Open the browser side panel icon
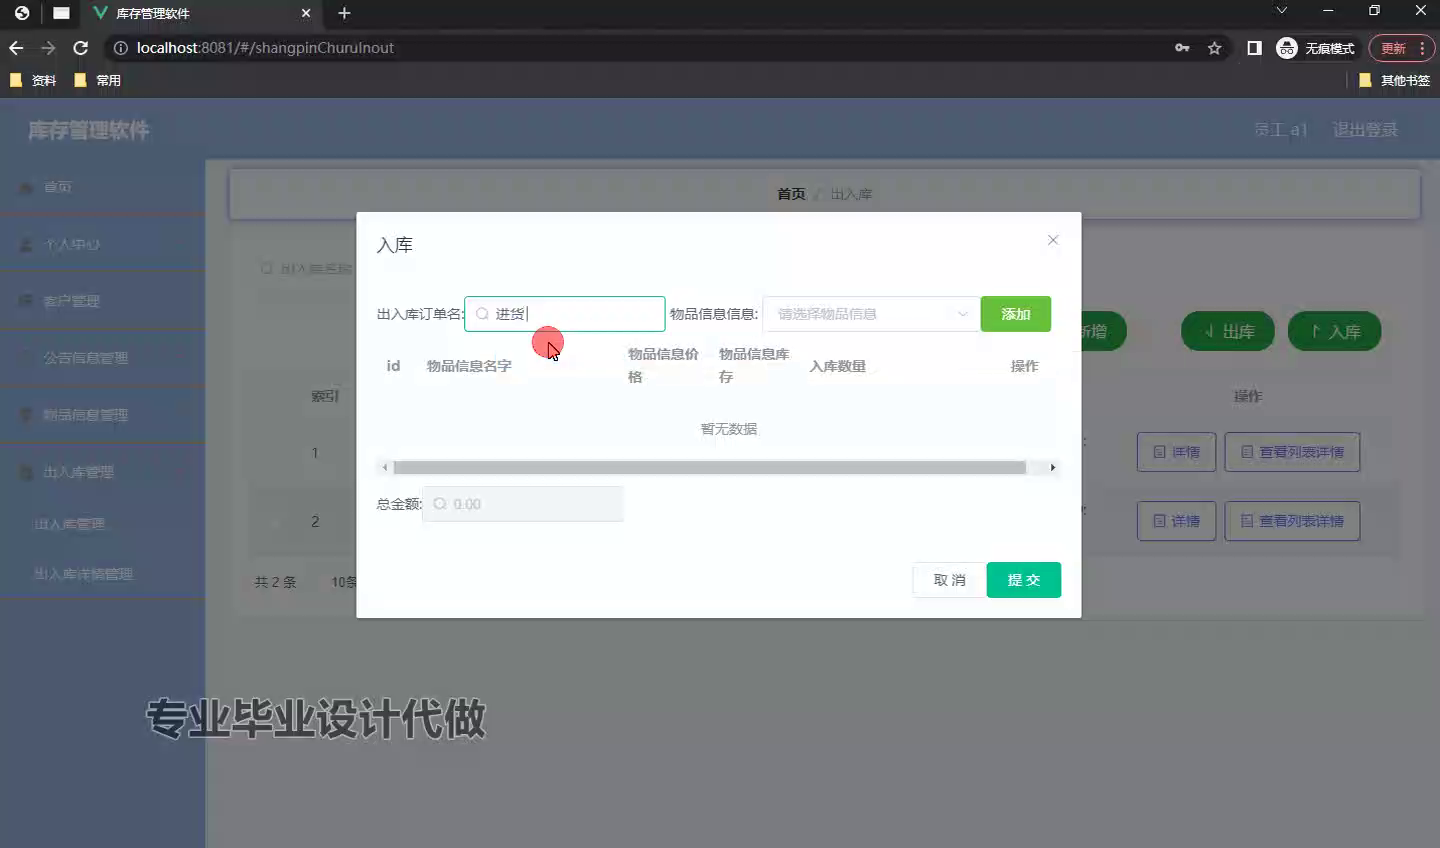This screenshot has width=1440, height=848. [x=1254, y=48]
